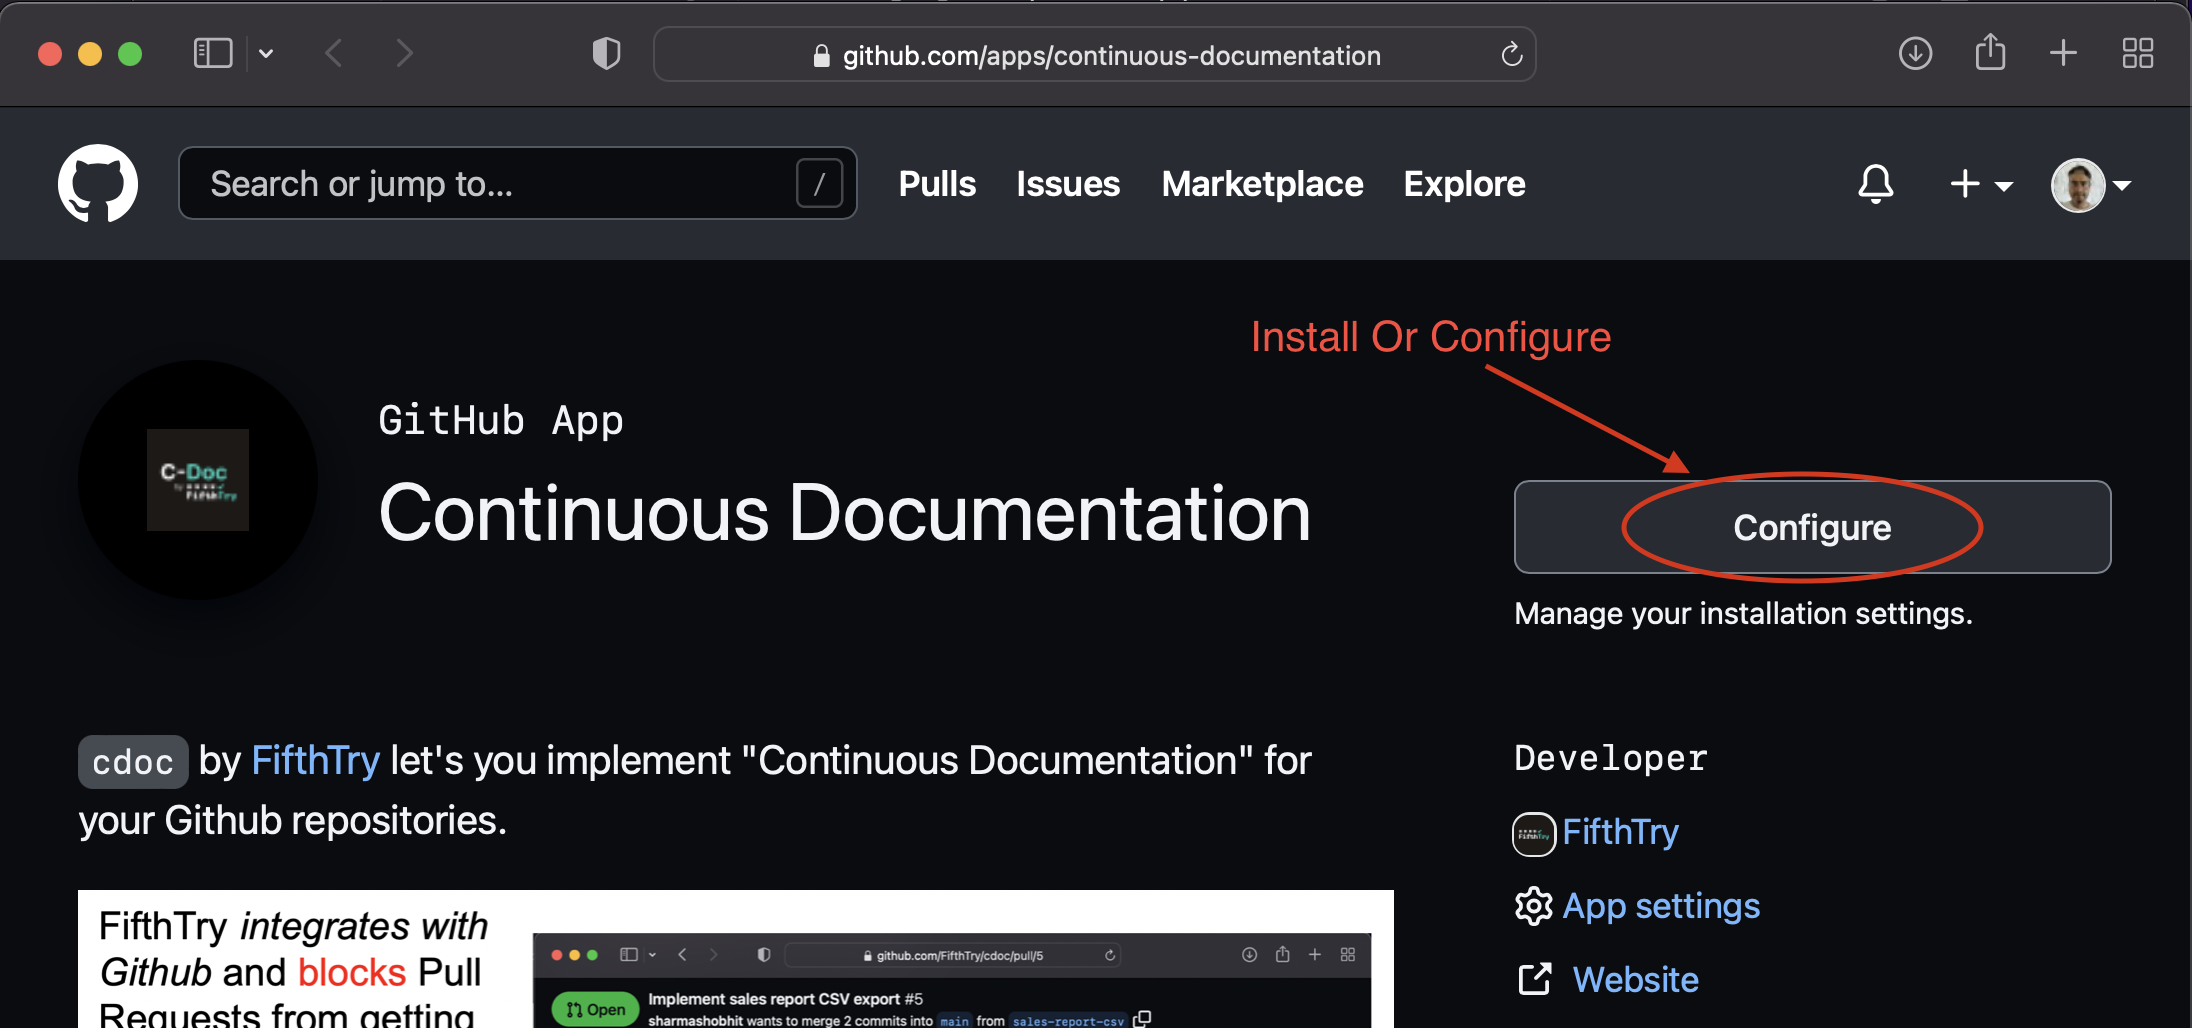
Task: Reload the page with refresh icon
Action: [1511, 54]
